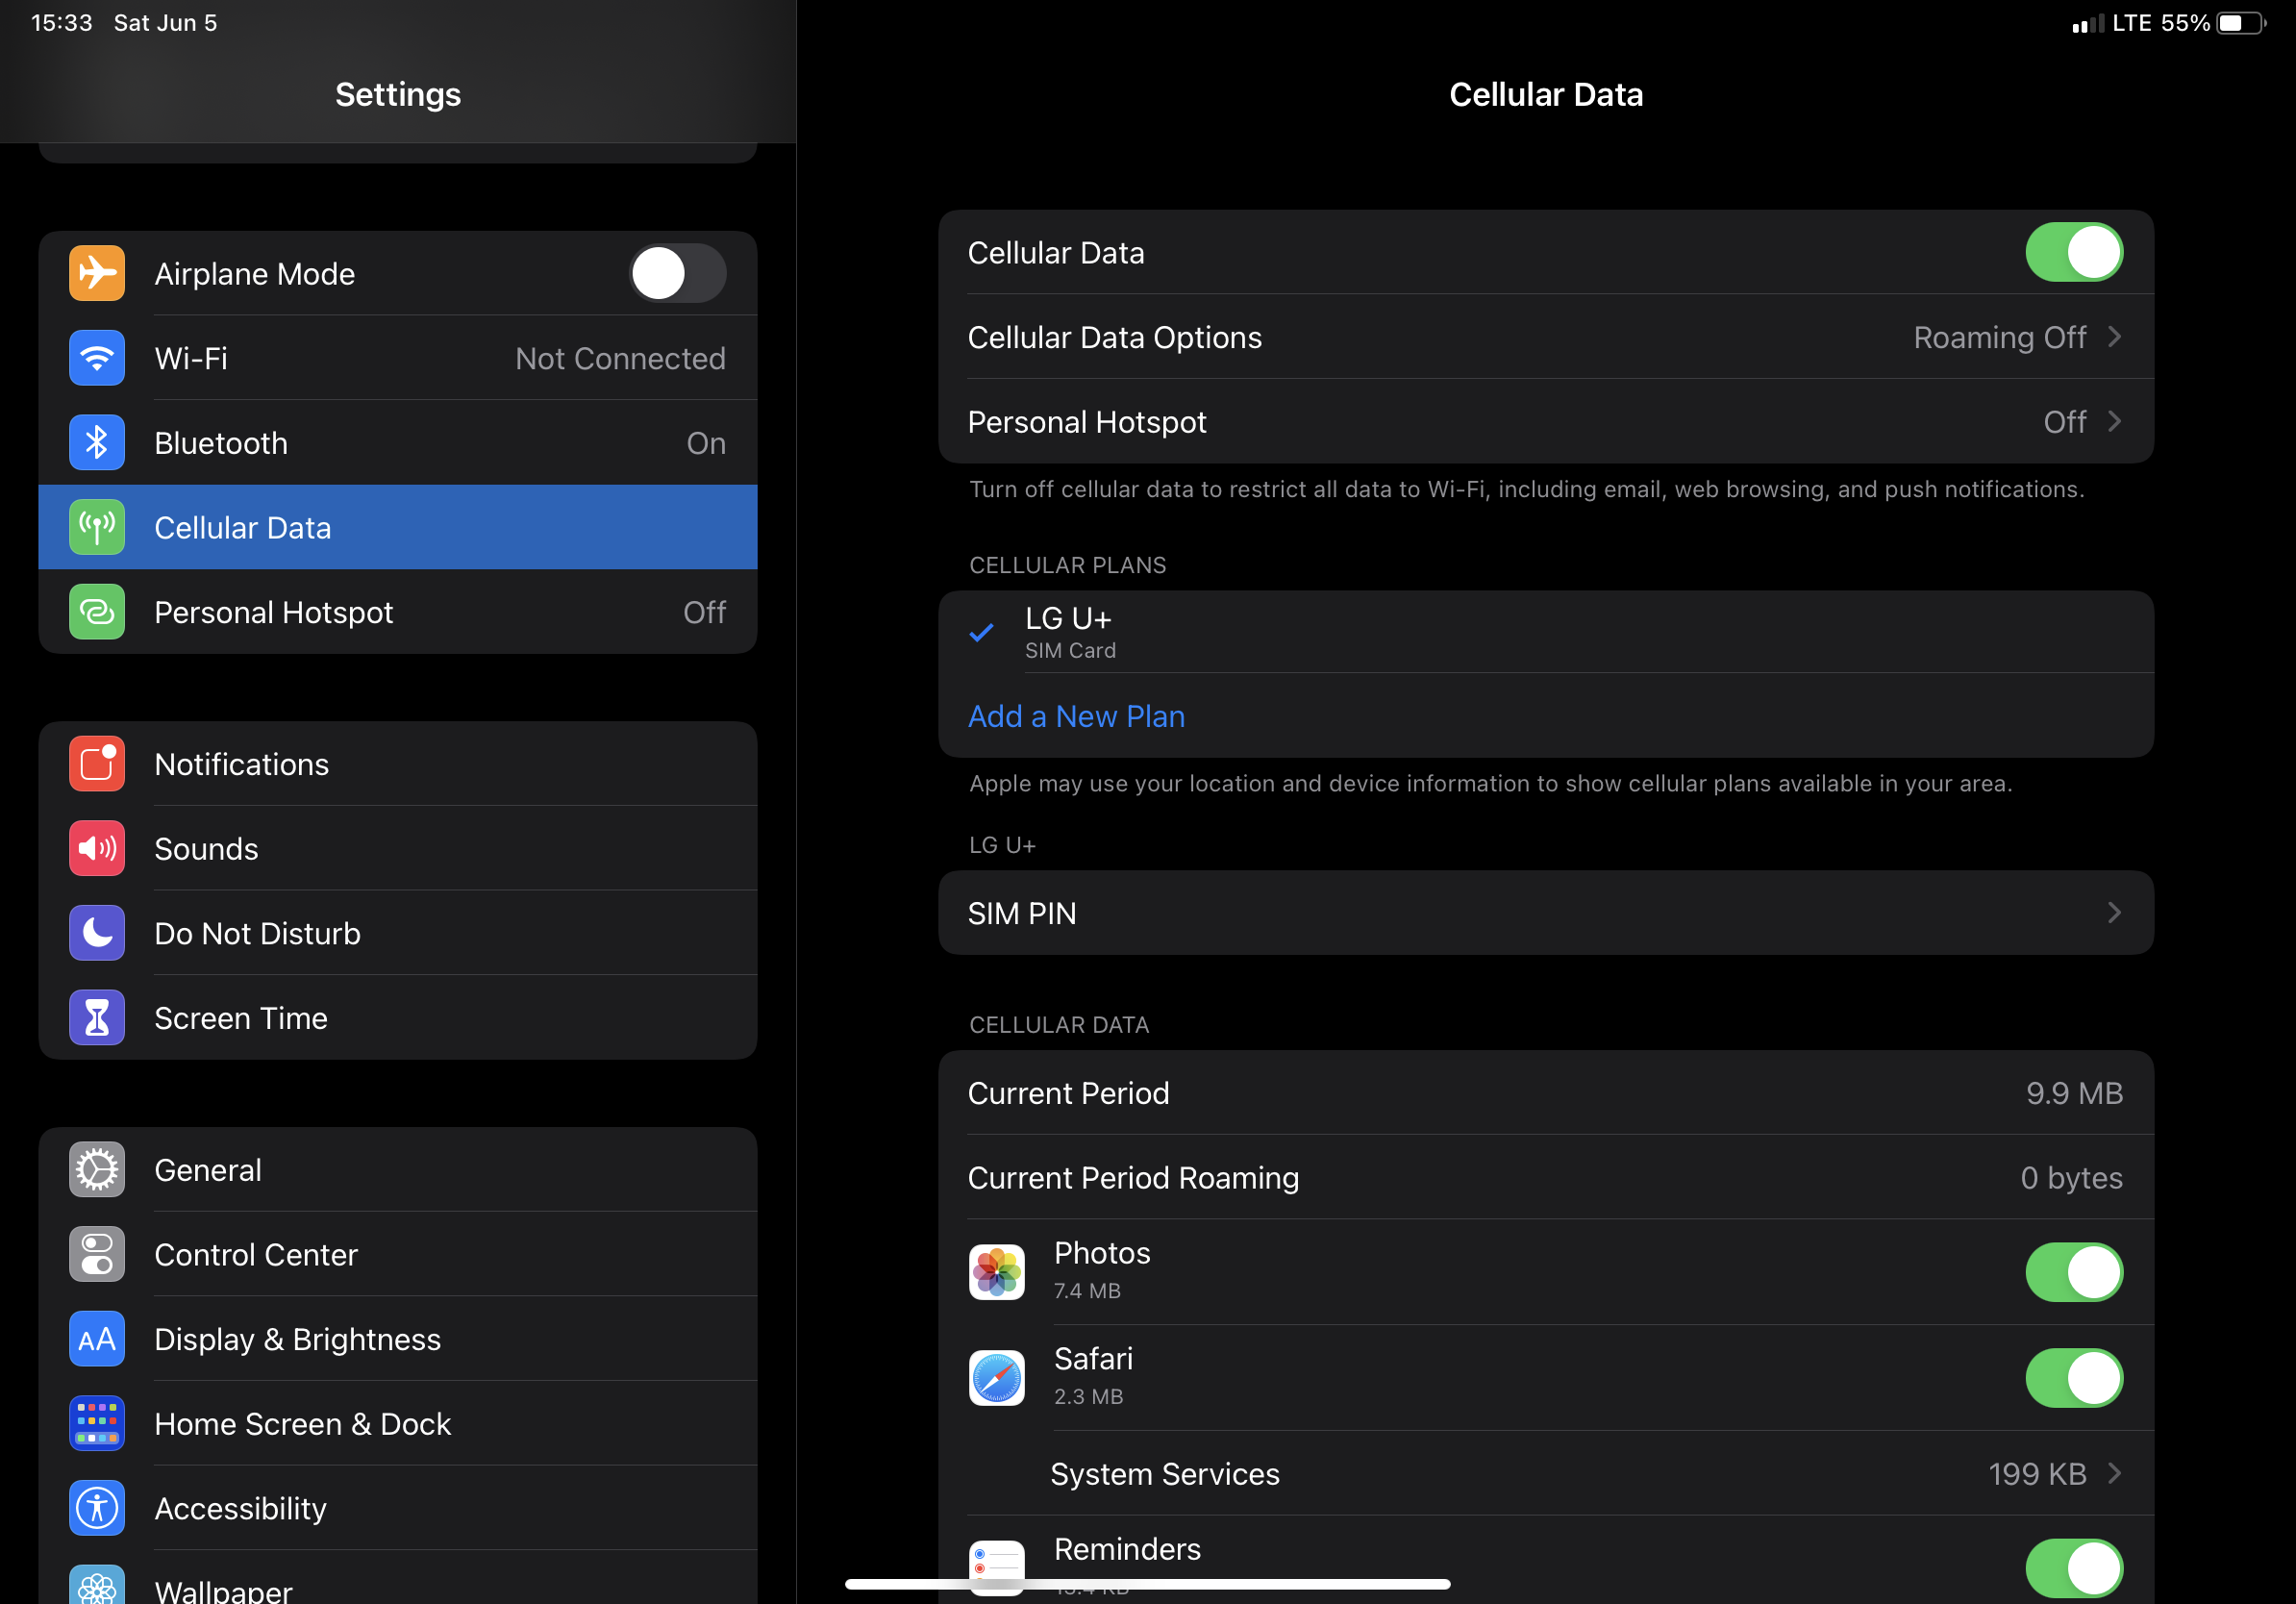Tap the Do Not Disturb moon icon
Image resolution: width=2296 pixels, height=1604 pixels.
point(97,933)
